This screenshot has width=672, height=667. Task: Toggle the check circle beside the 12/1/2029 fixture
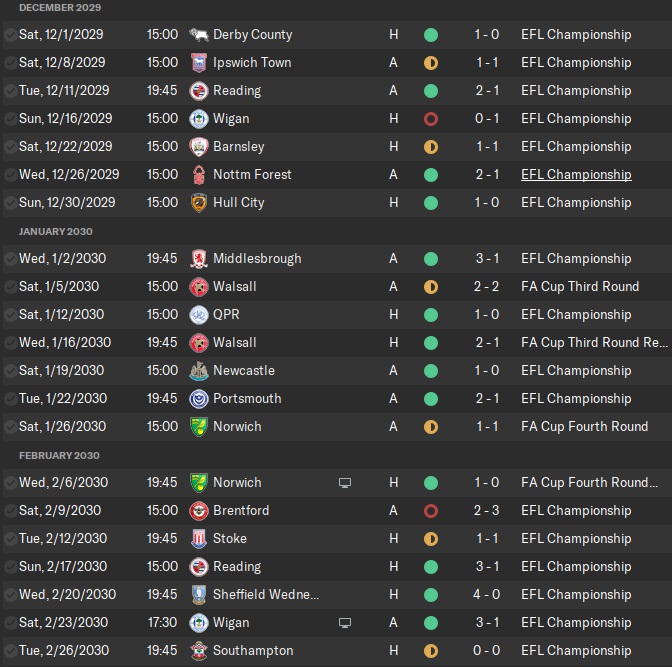tap(9, 34)
